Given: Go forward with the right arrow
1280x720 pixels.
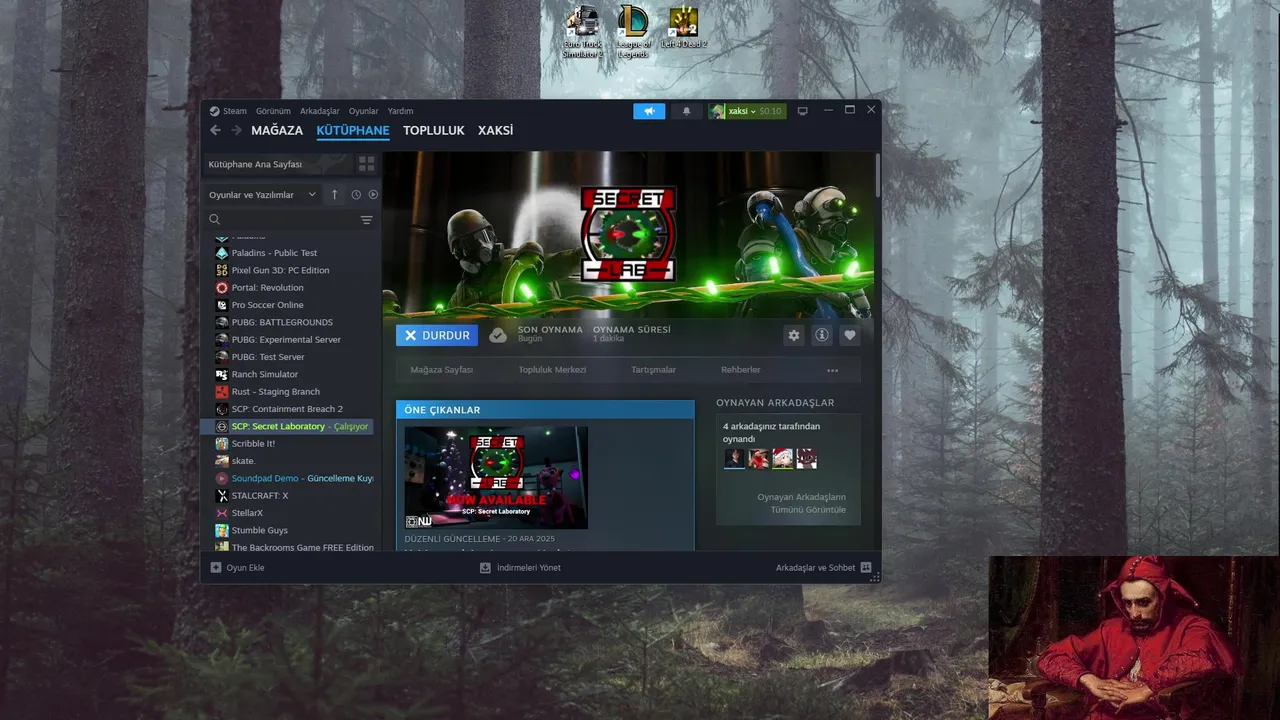Looking at the screenshot, I should tap(237, 130).
